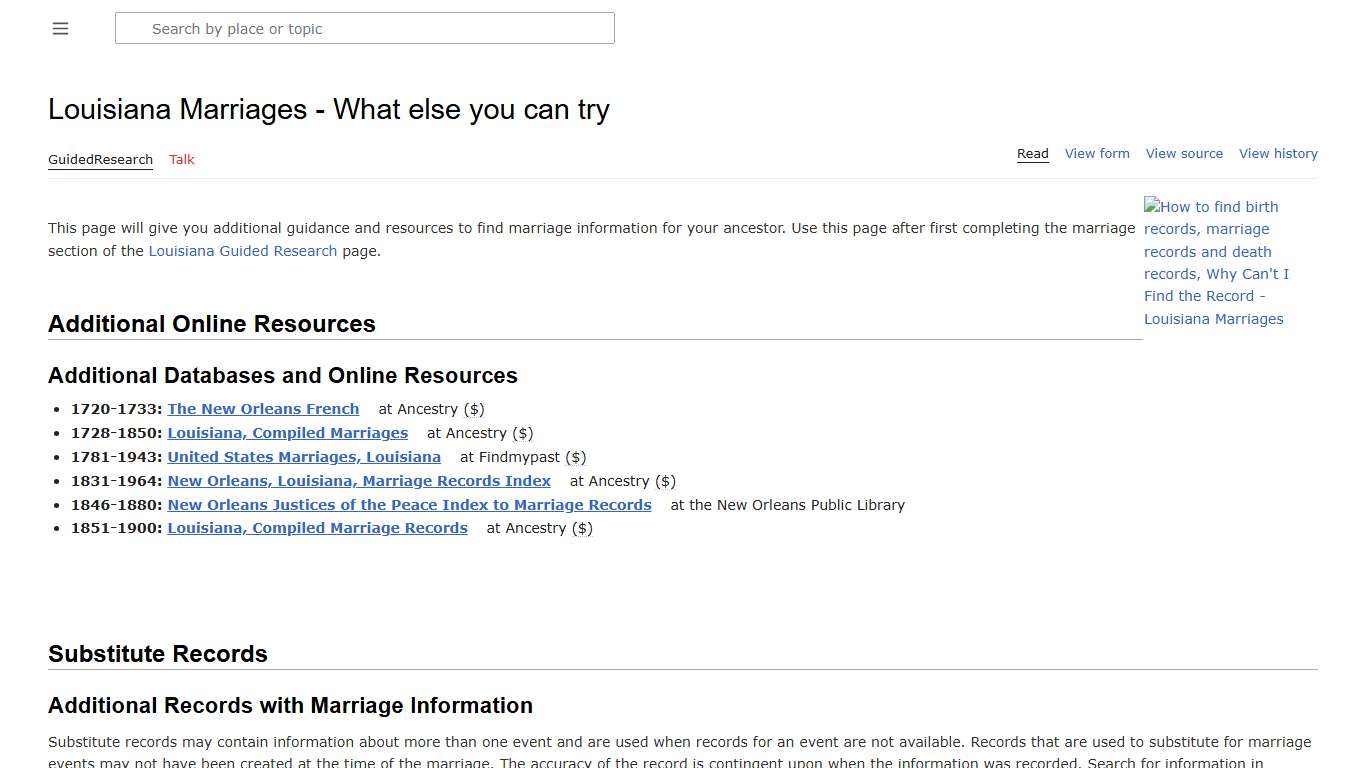Click the Substitute Records heading
This screenshot has height=768, width=1366.
(158, 653)
